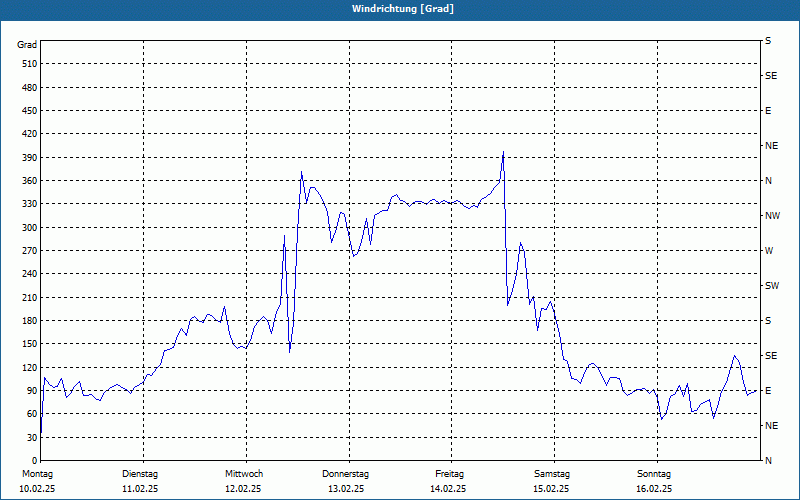
Task: Click the 'NW' compass label on the right axis
Action: 772,216
